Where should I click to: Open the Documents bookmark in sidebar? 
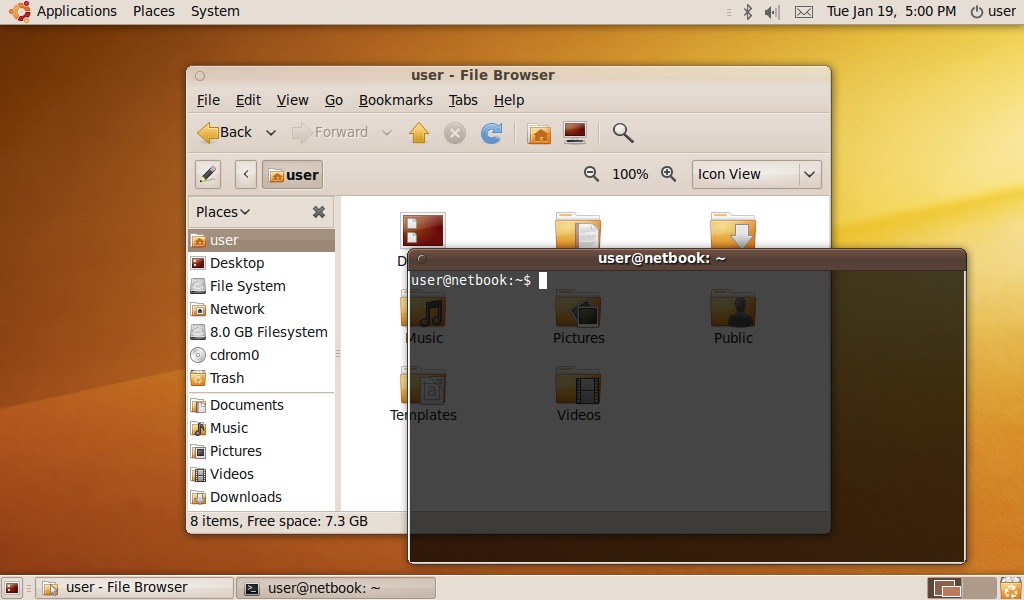pyautogui.click(x=261, y=405)
